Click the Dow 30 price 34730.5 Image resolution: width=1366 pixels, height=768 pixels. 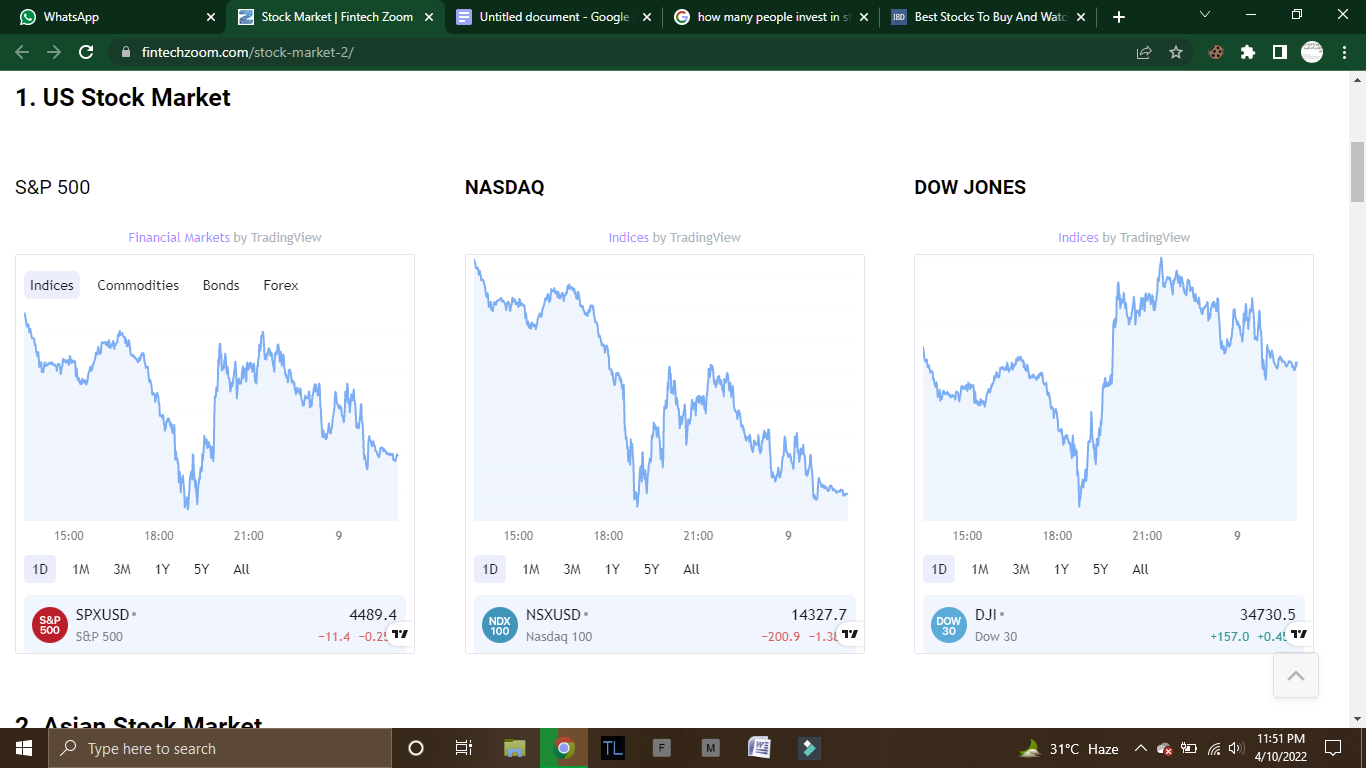click(x=1268, y=615)
